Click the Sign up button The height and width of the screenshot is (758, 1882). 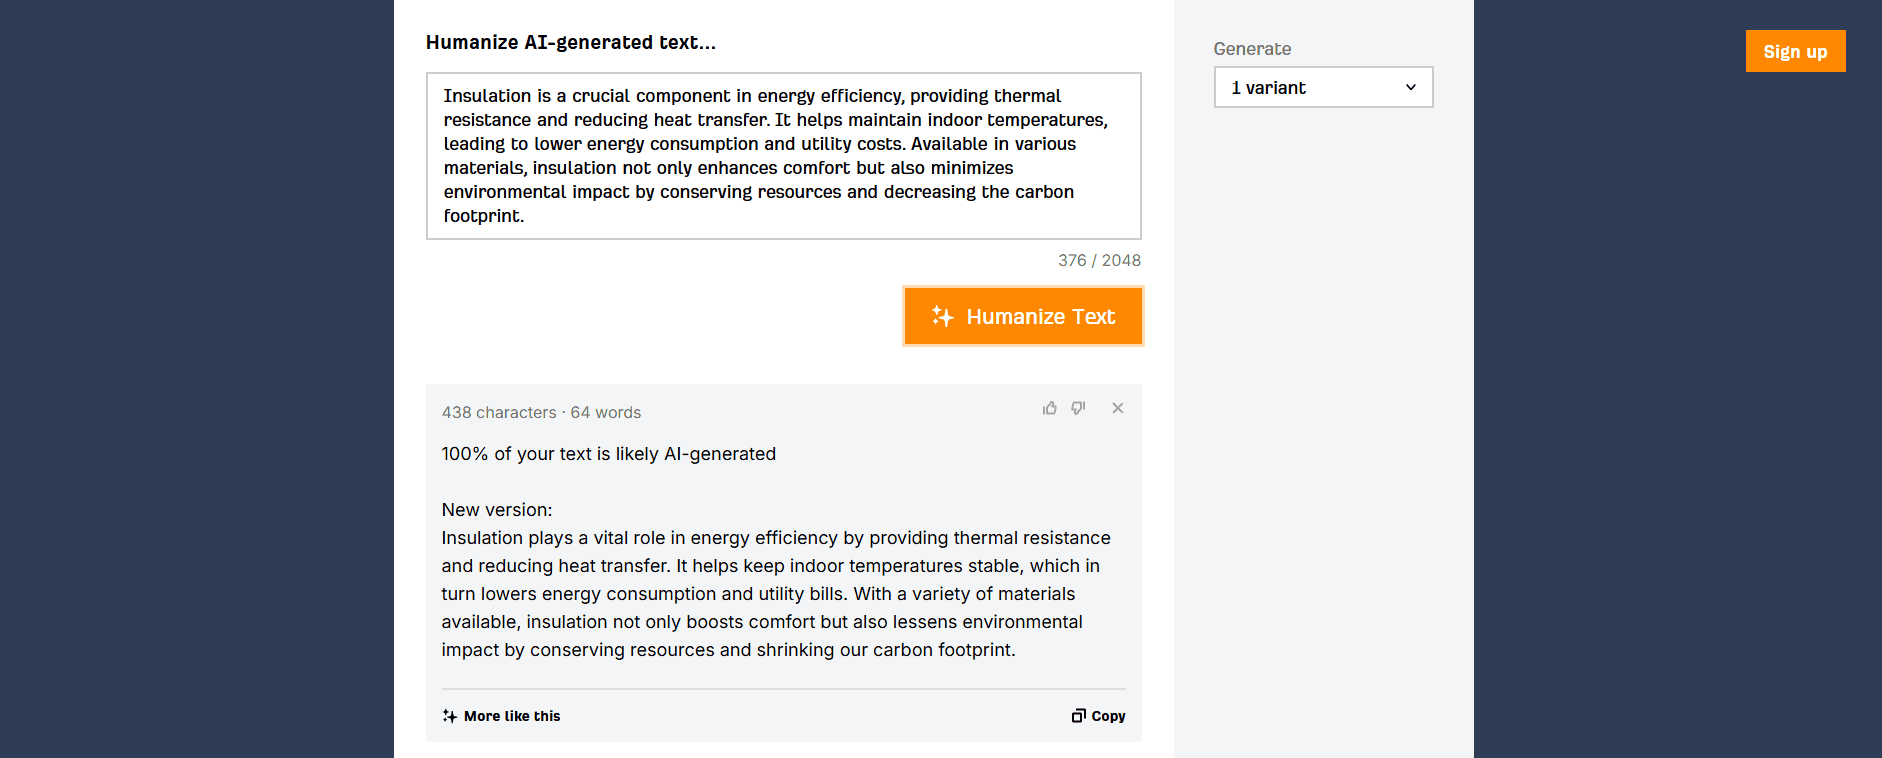click(1795, 51)
